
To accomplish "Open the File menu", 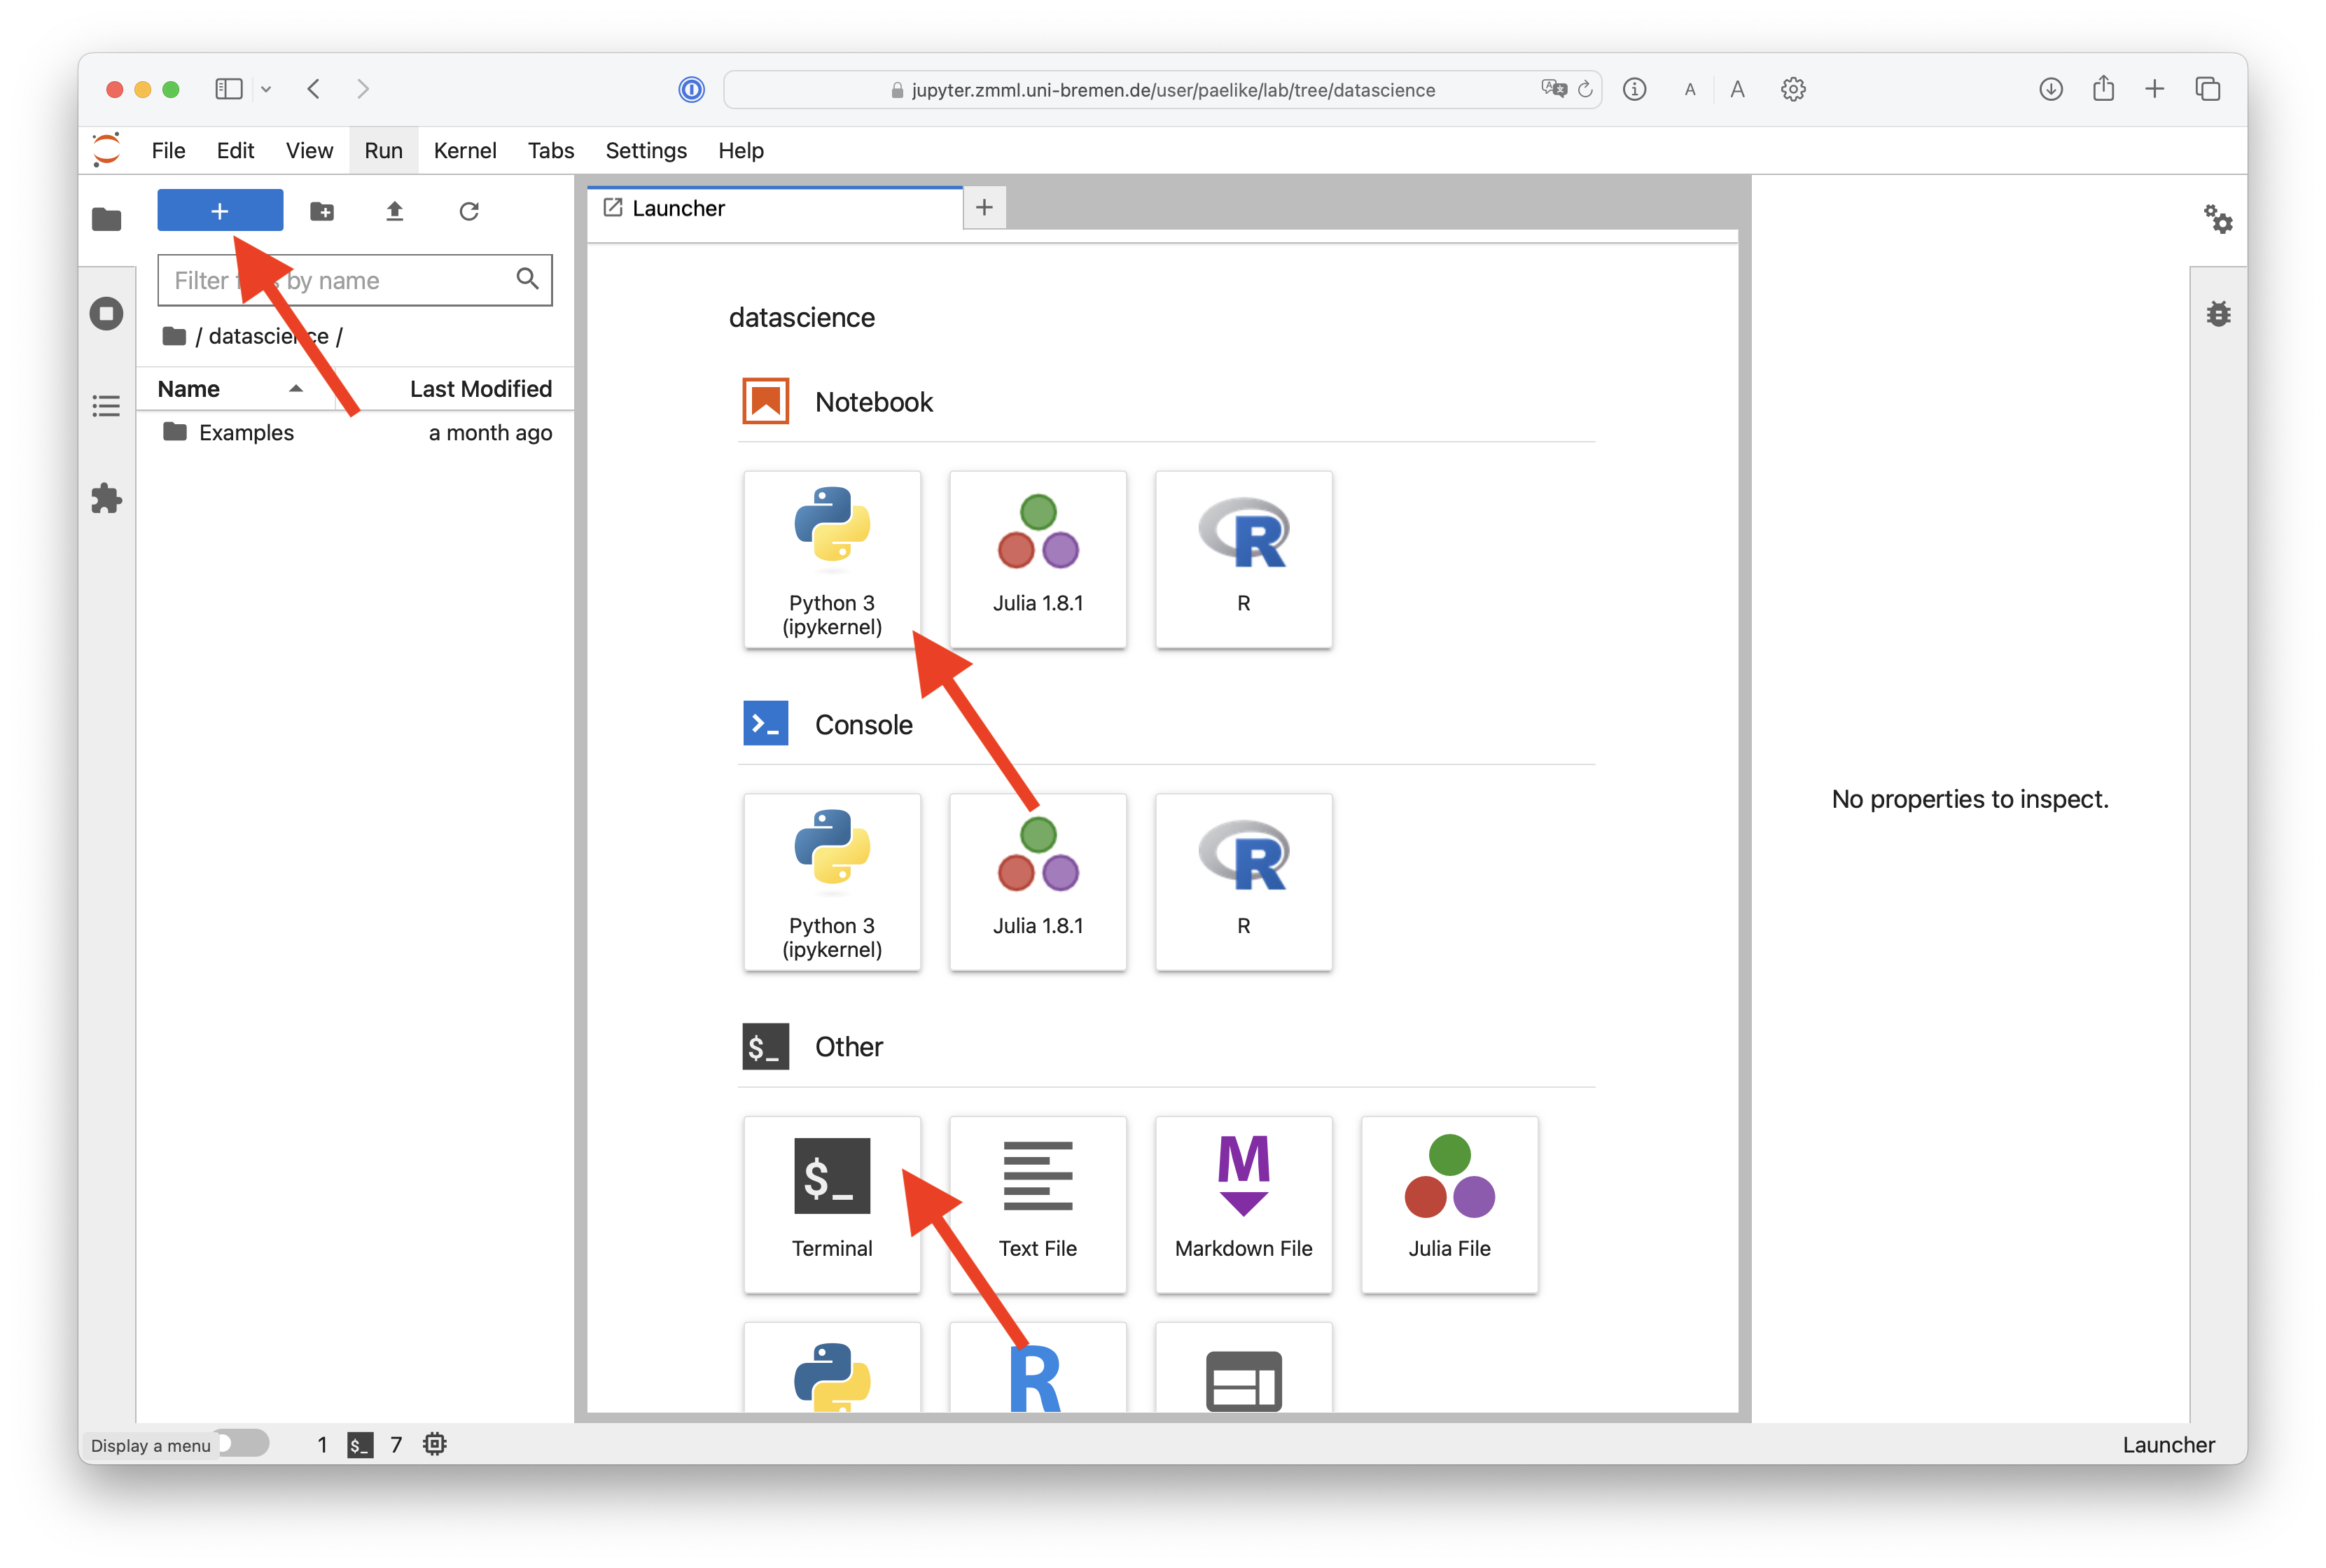I will (x=168, y=150).
